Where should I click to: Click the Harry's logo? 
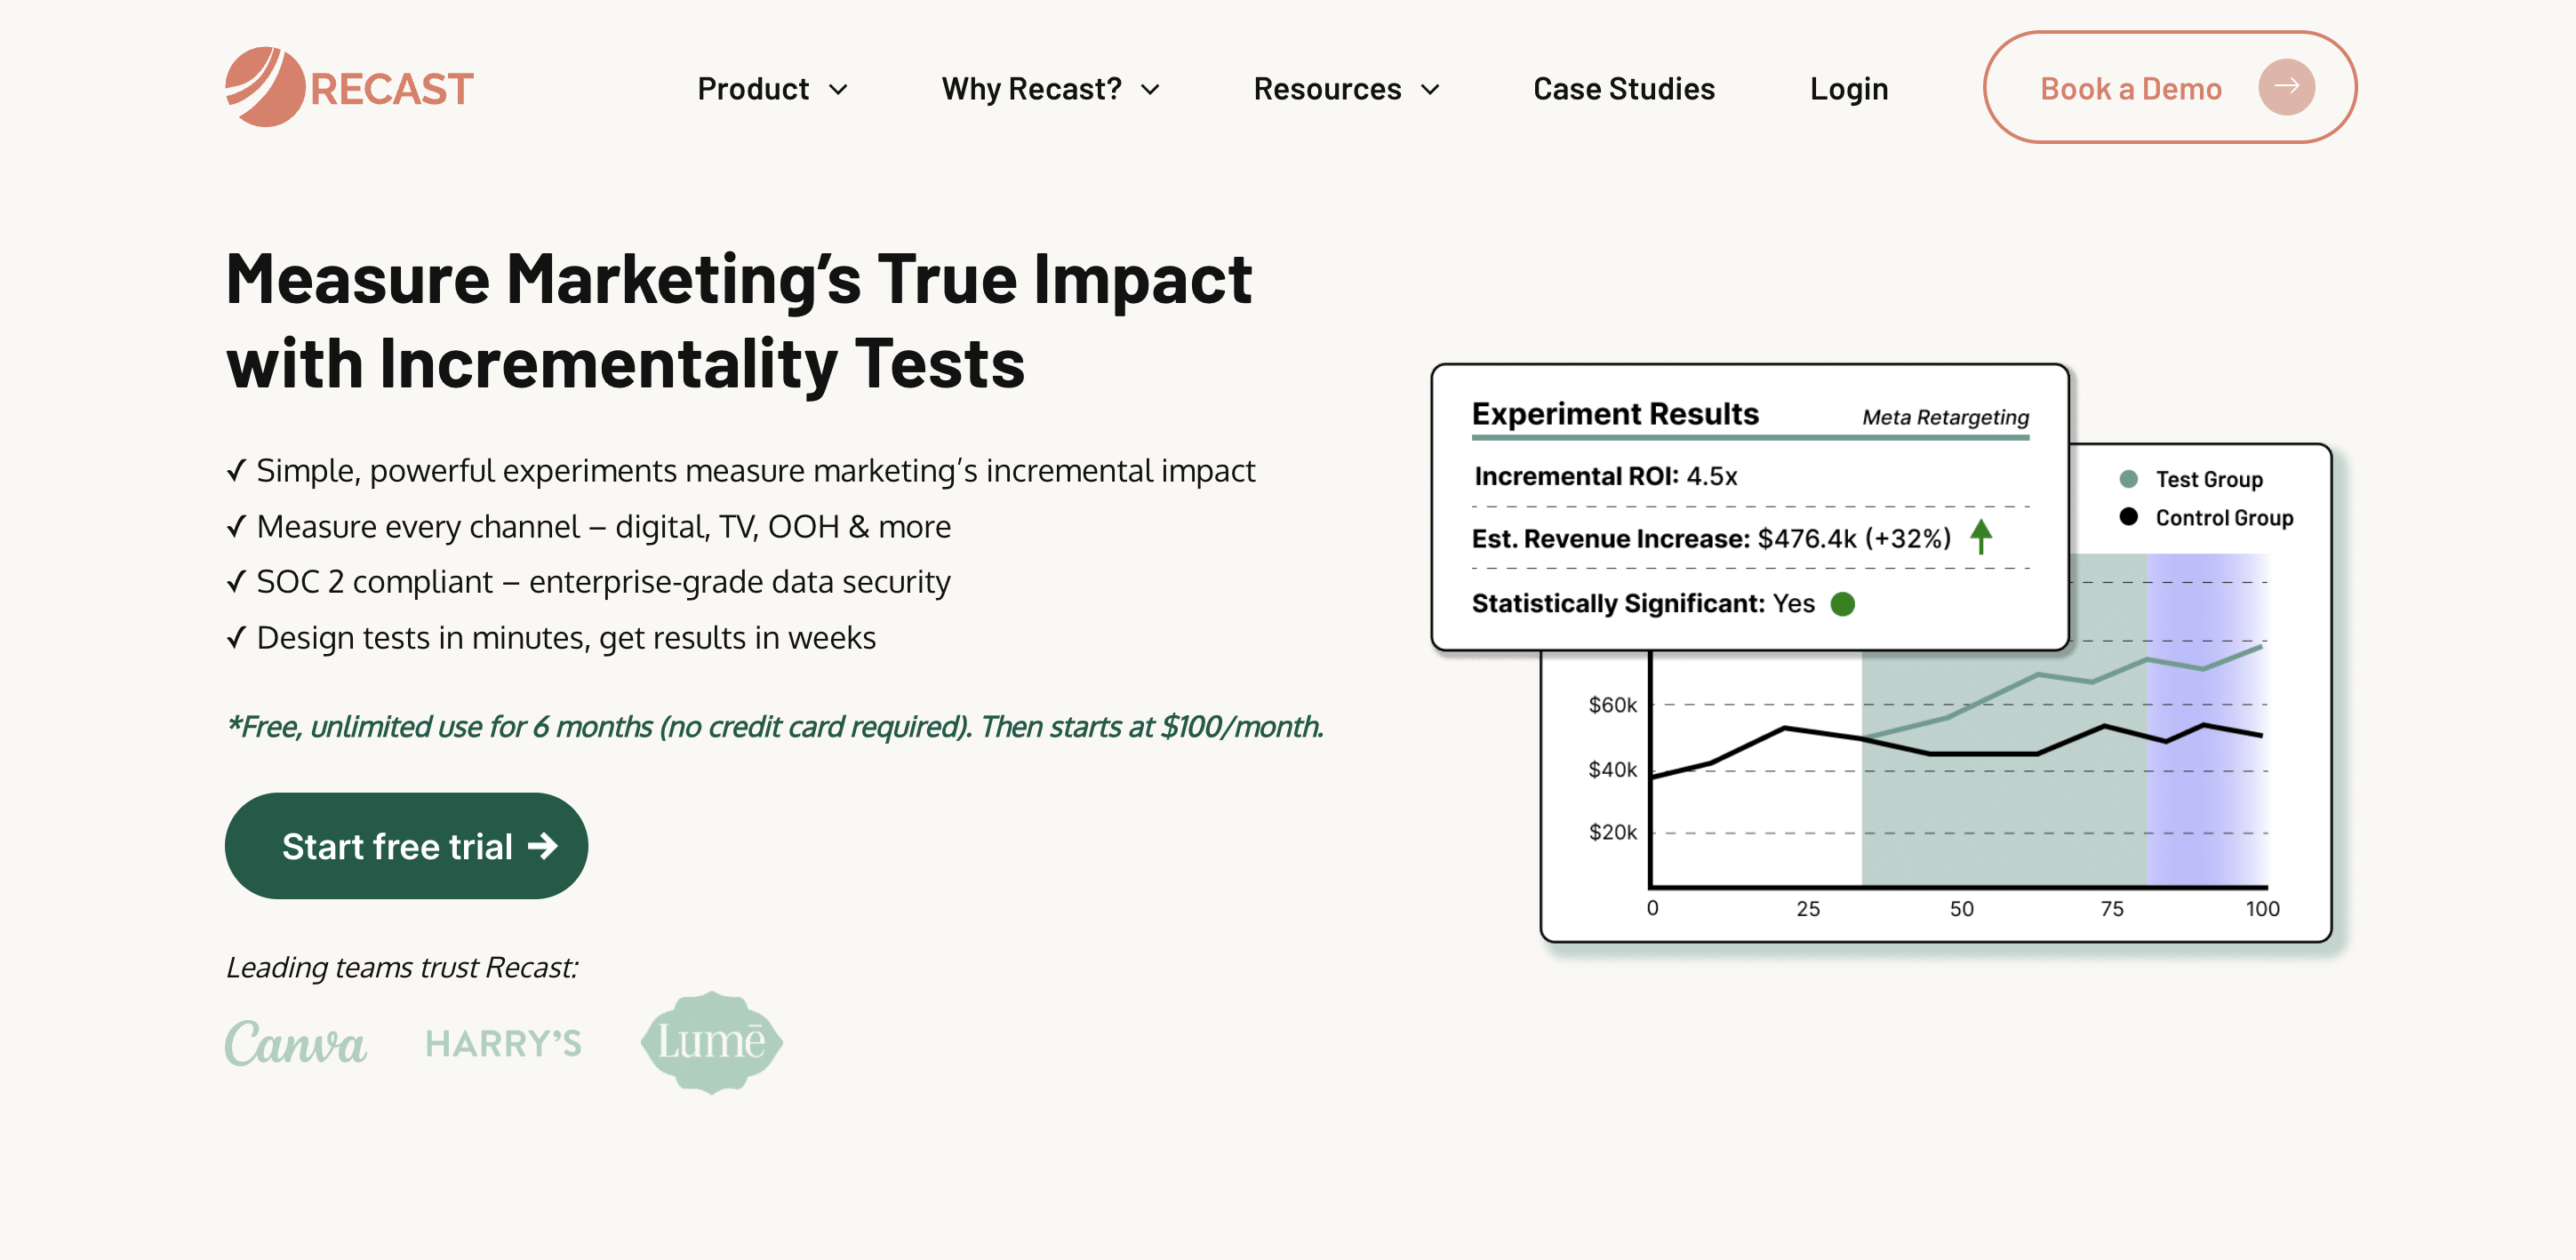(503, 1043)
